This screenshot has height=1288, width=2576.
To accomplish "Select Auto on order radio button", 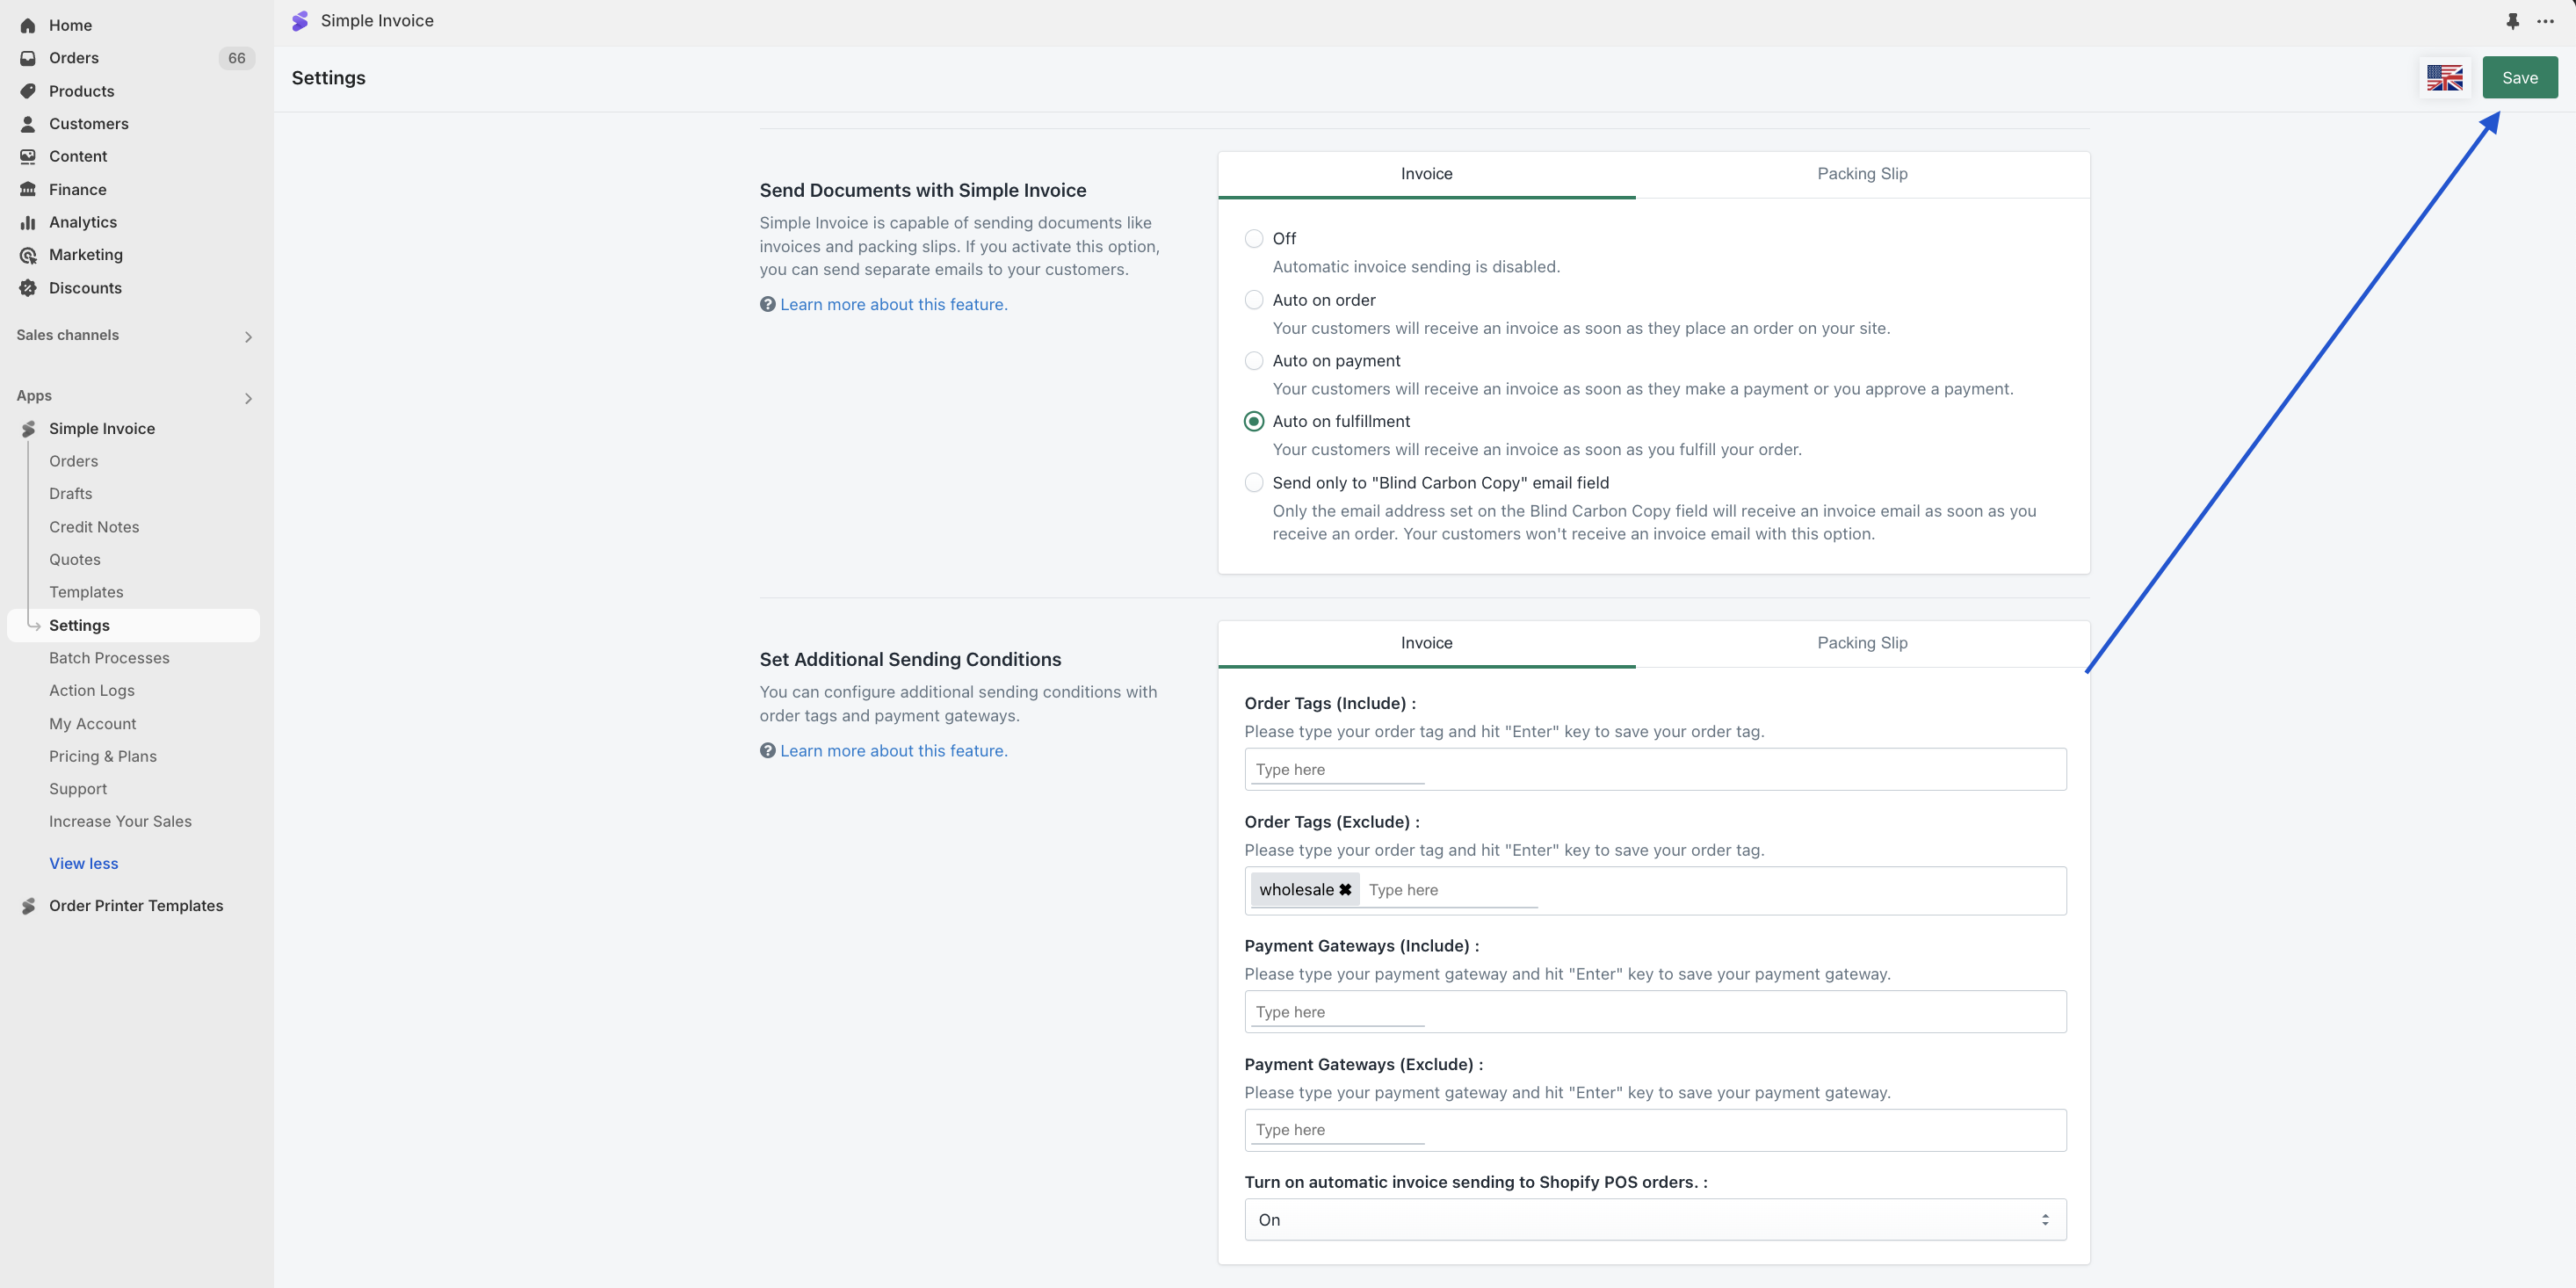I will tap(1253, 300).
